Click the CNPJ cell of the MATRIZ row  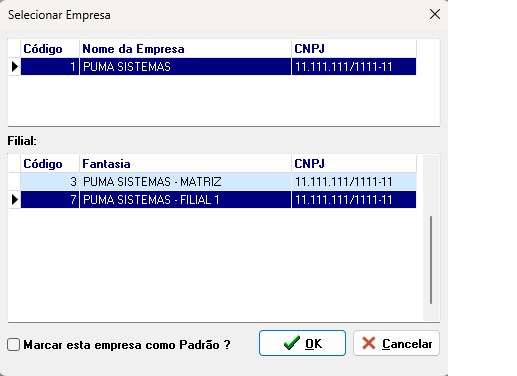pyautogui.click(x=354, y=182)
